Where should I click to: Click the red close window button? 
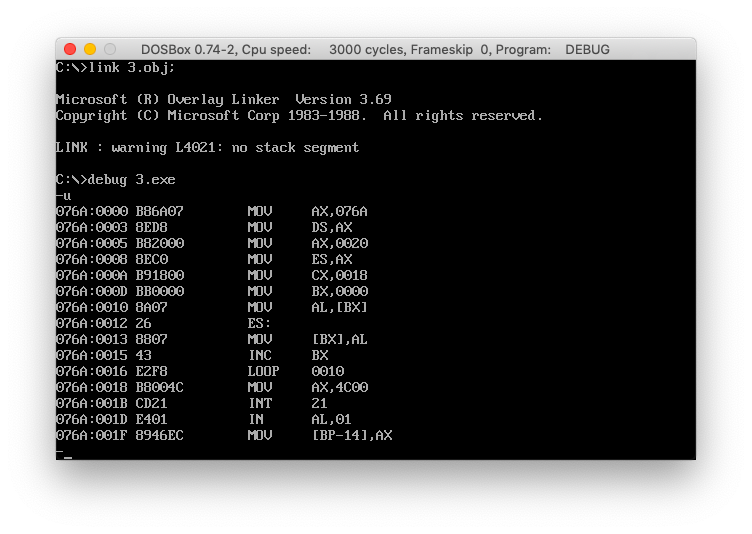point(70,49)
